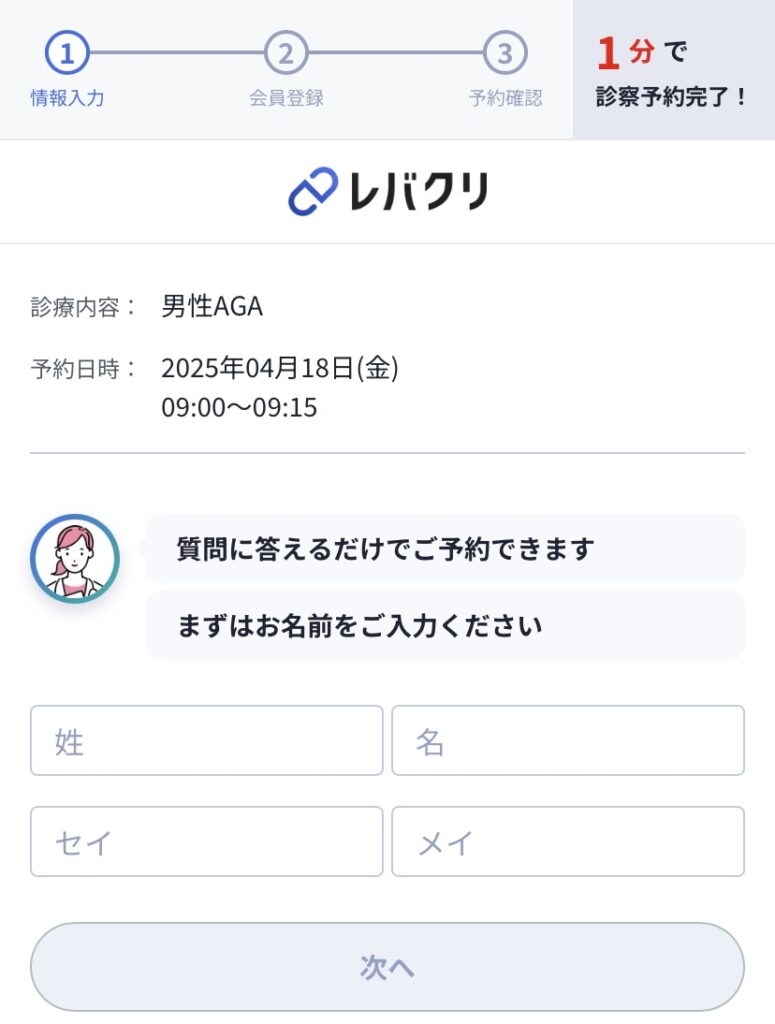Click the レバクリ pill logo icon
Viewport: 775px width, 1024px height.
click(313, 191)
